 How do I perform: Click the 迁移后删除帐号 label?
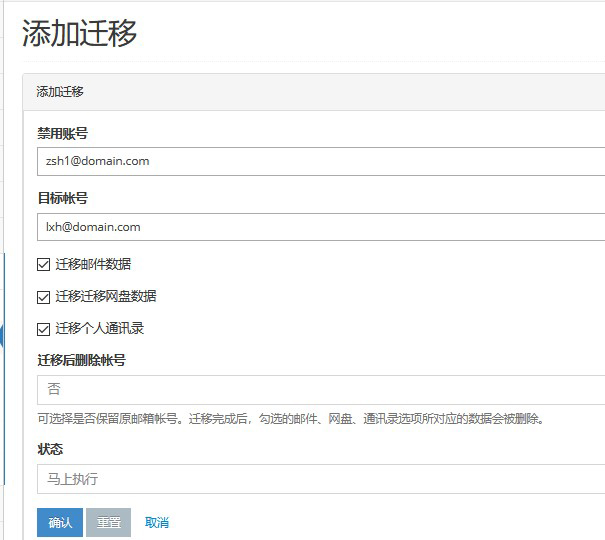point(81,360)
